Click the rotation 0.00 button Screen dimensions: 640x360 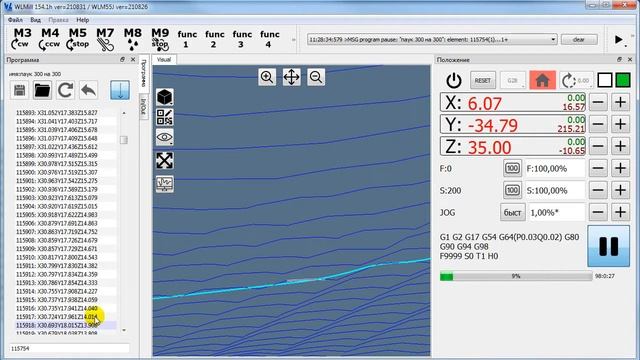(x=576, y=80)
